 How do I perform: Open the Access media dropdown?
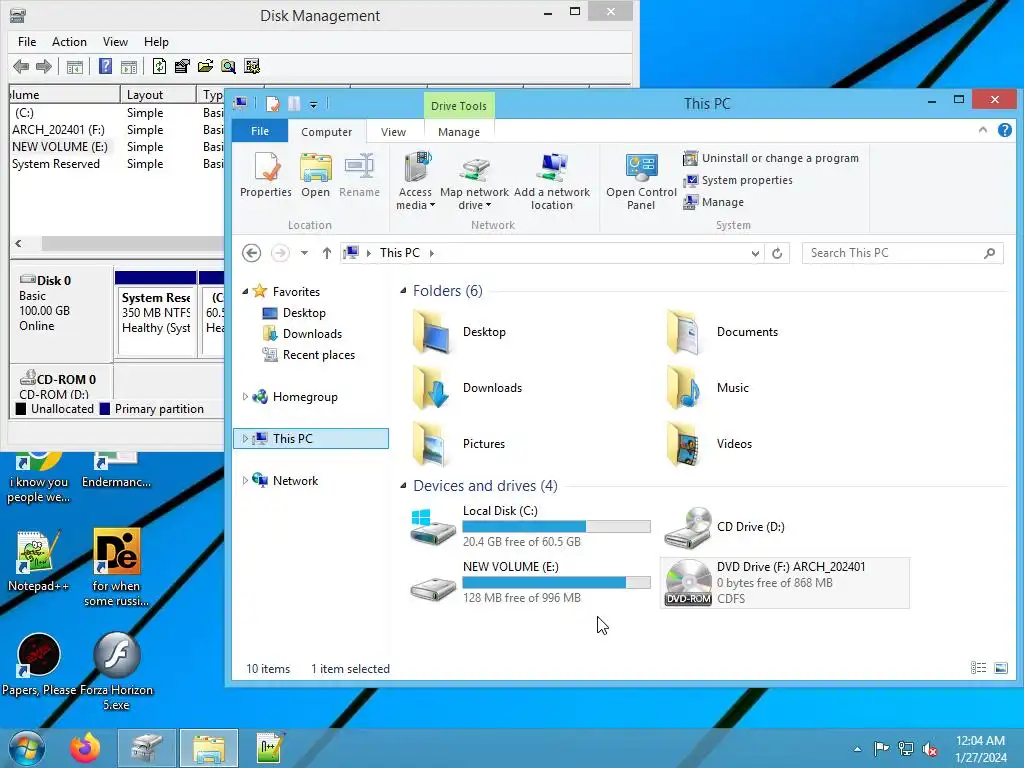pyautogui.click(x=415, y=181)
